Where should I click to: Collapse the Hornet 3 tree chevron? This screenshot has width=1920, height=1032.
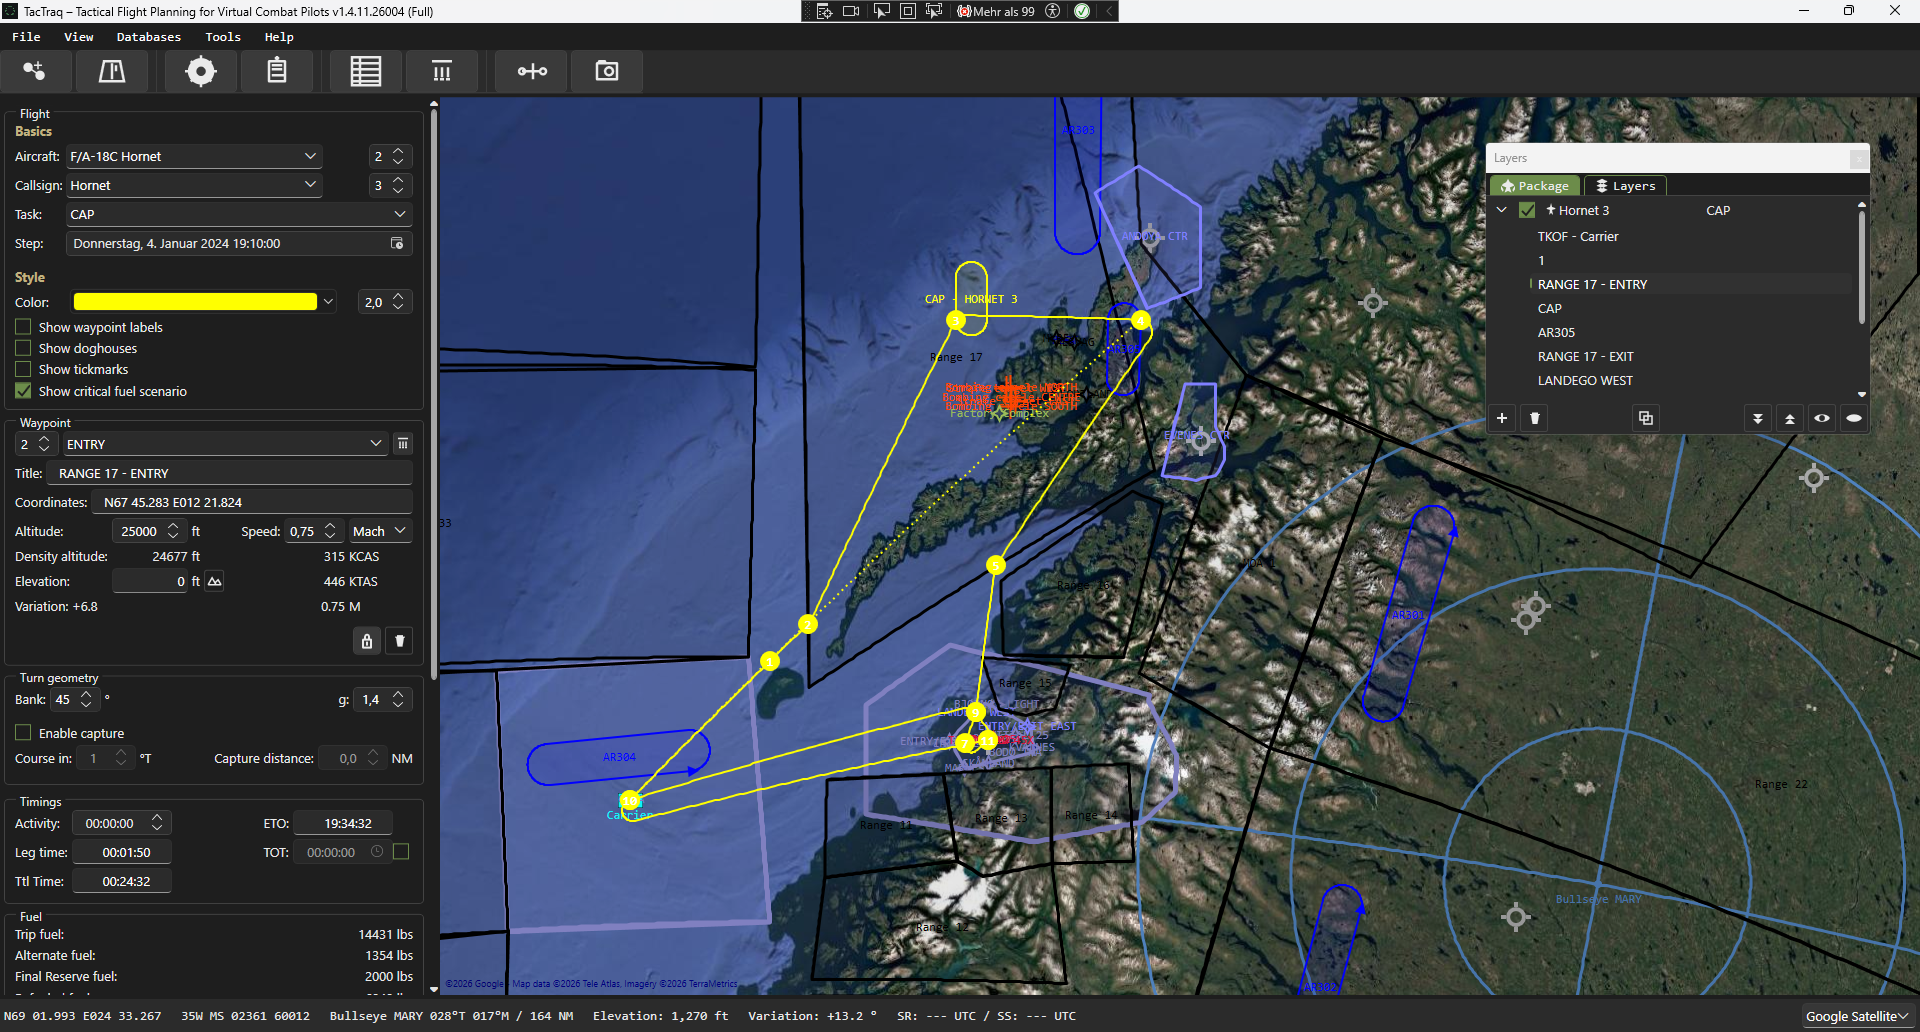(1501, 210)
